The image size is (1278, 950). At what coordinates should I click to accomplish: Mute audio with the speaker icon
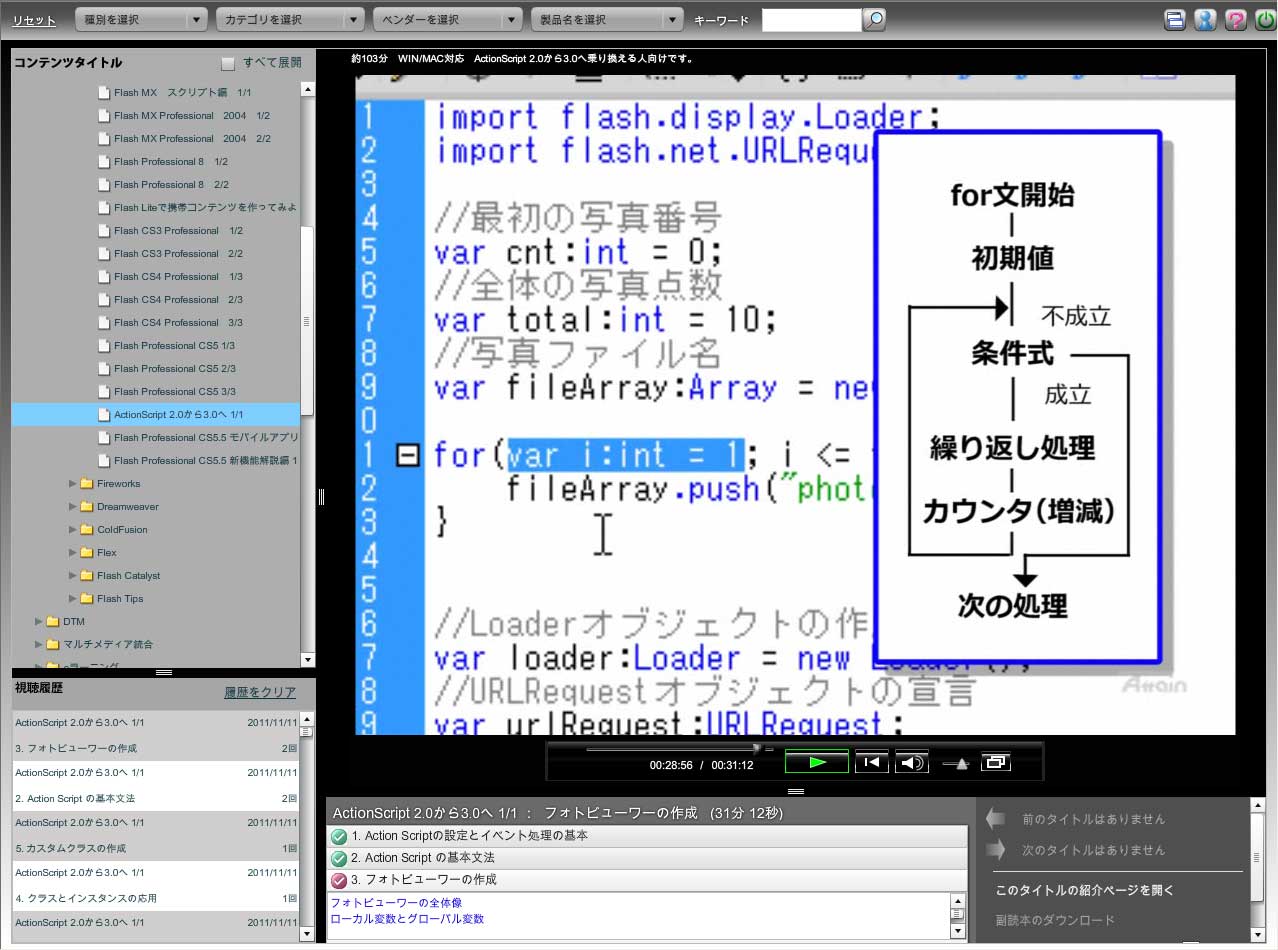pos(911,763)
